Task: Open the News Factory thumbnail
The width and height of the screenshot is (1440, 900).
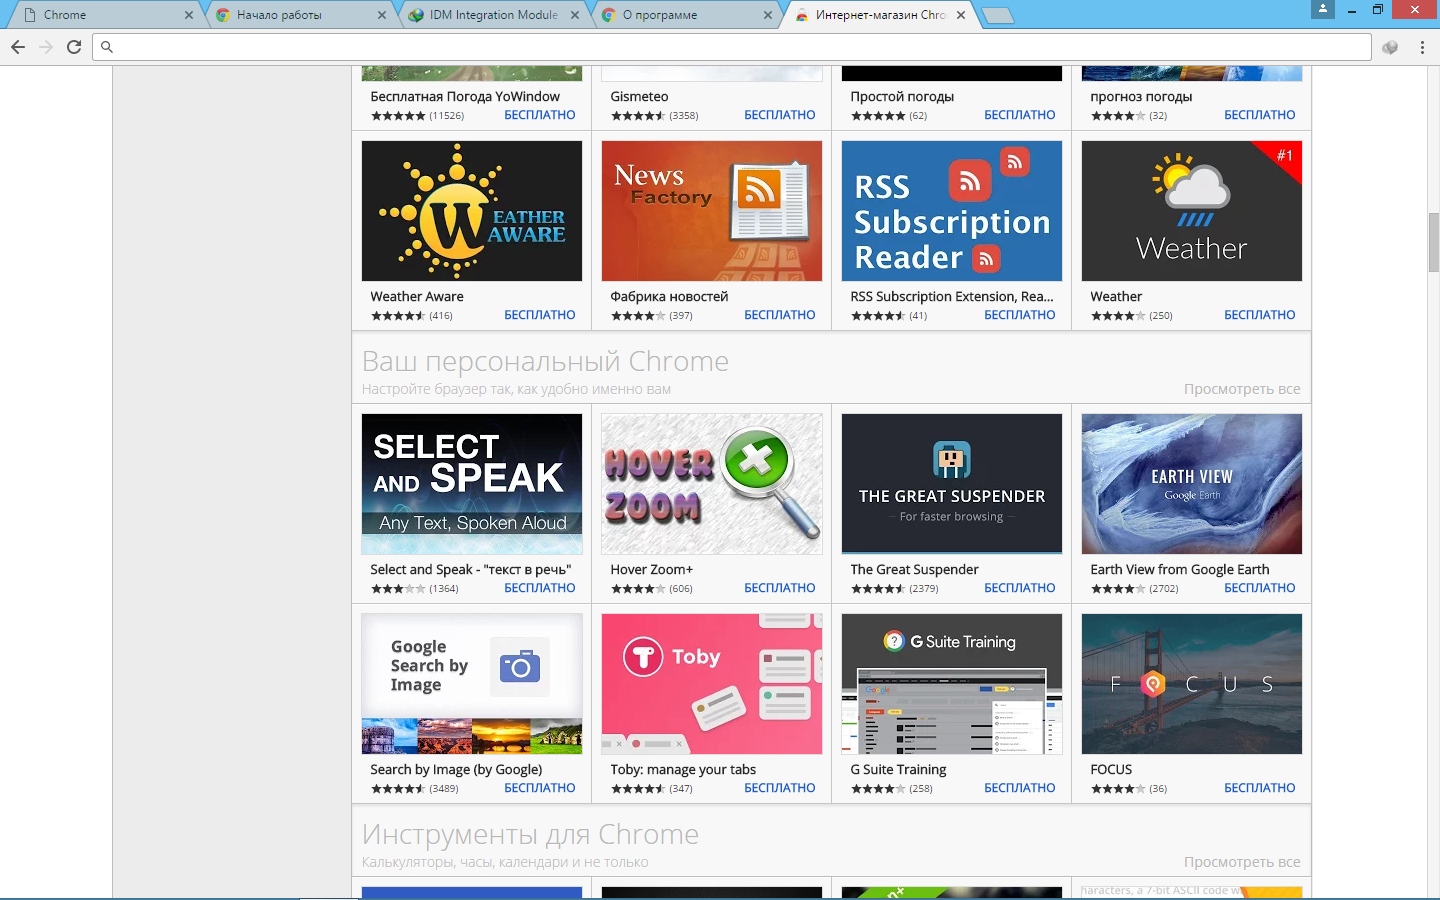Action: [x=712, y=211]
